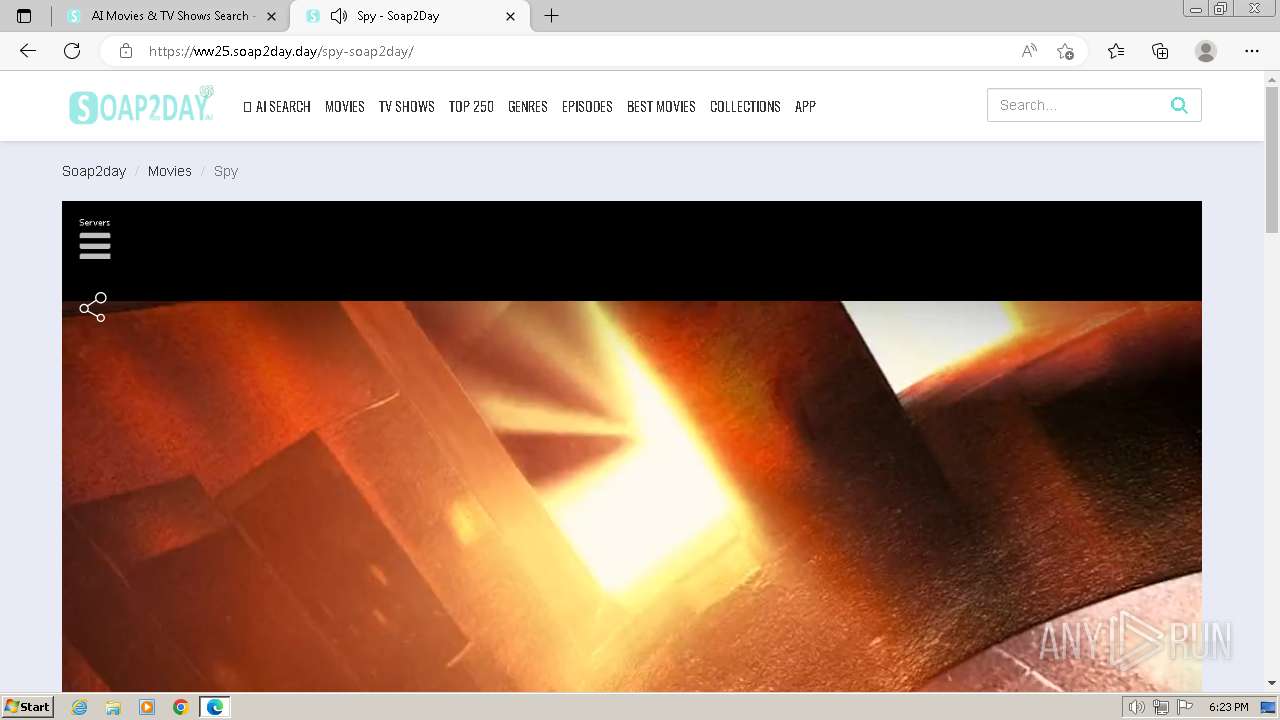1280x720 pixels.
Task: View site information lock icon
Action: [125, 51]
